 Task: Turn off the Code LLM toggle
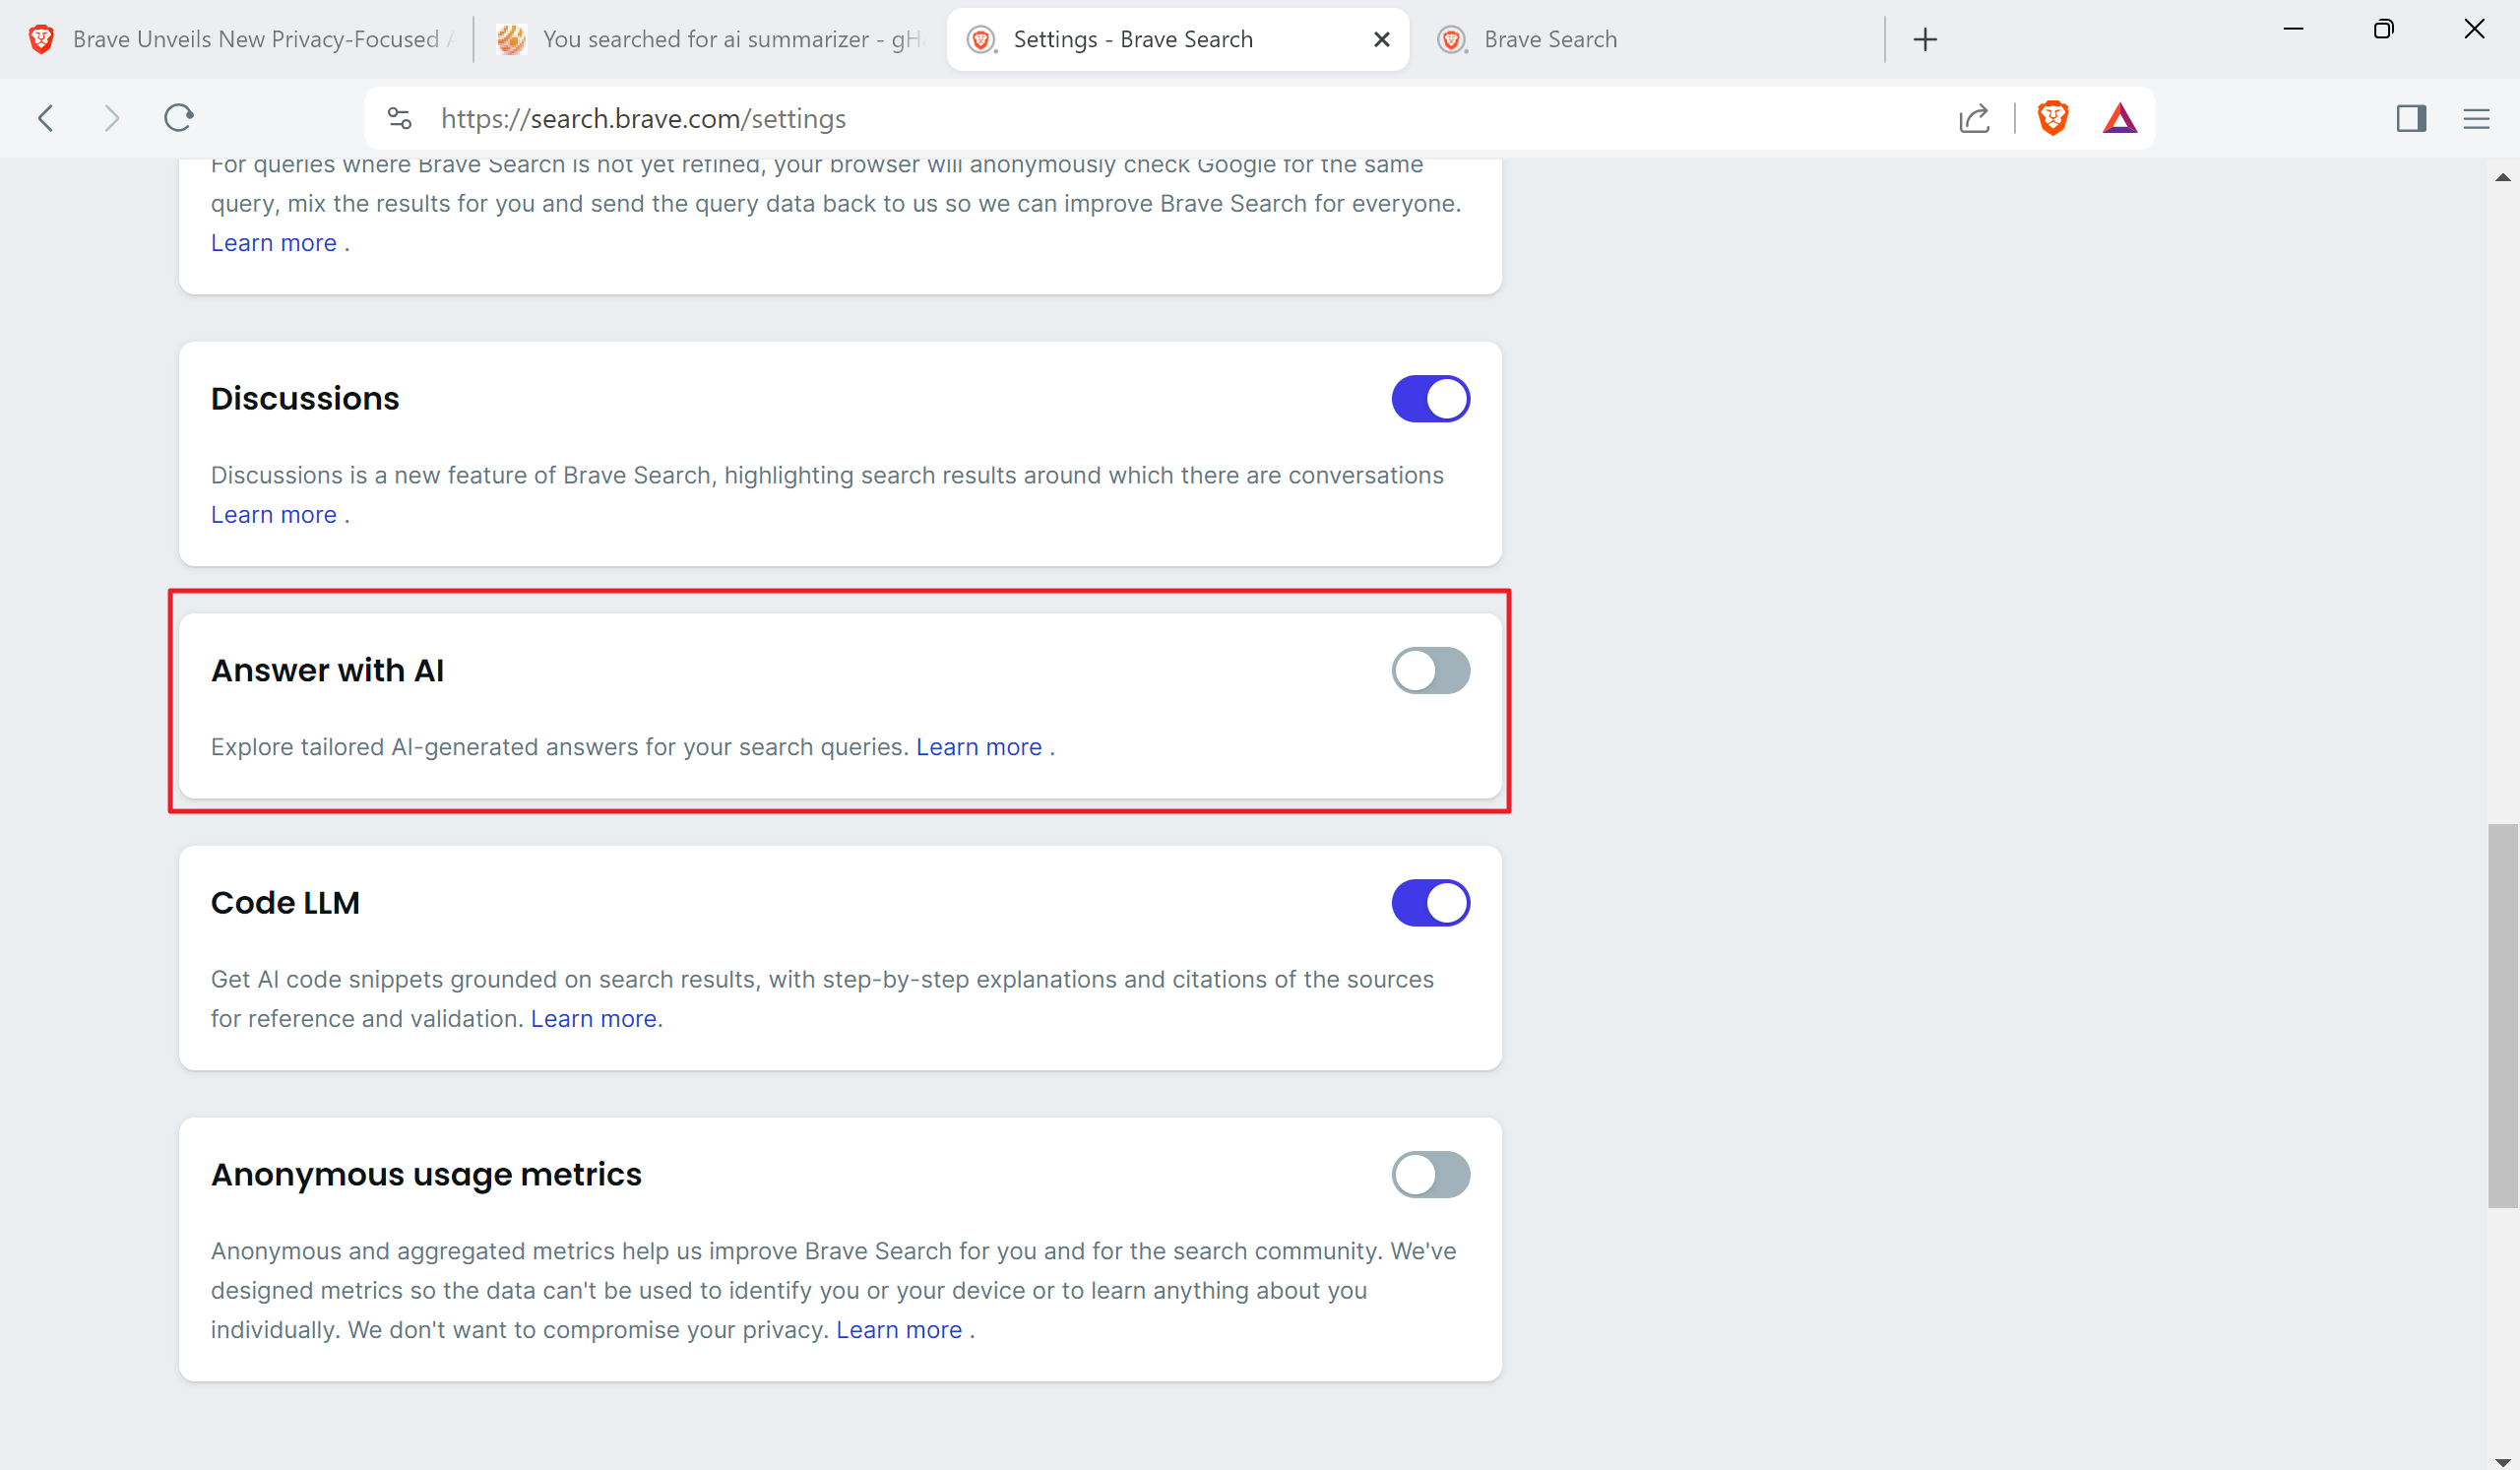point(1430,903)
